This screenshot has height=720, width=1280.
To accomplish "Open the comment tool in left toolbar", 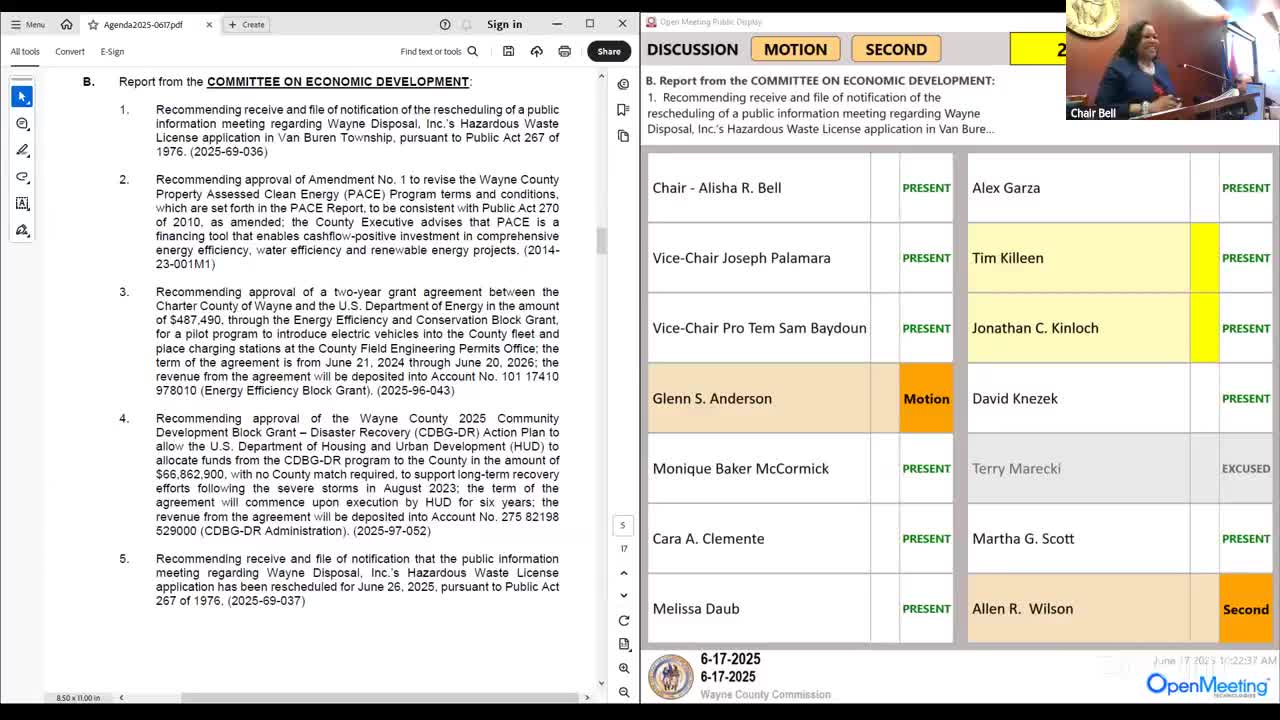I will (22, 123).
